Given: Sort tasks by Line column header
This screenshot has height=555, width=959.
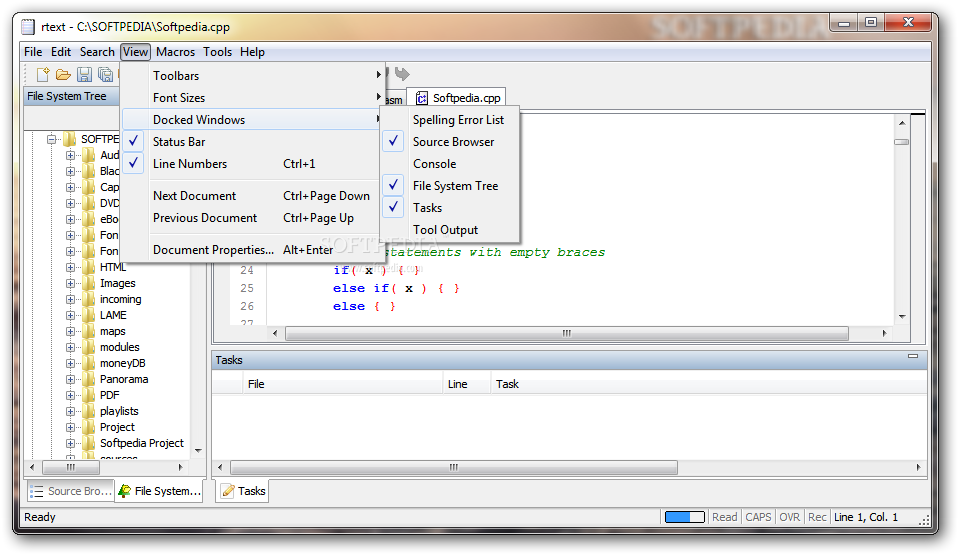Looking at the screenshot, I should [x=466, y=384].
